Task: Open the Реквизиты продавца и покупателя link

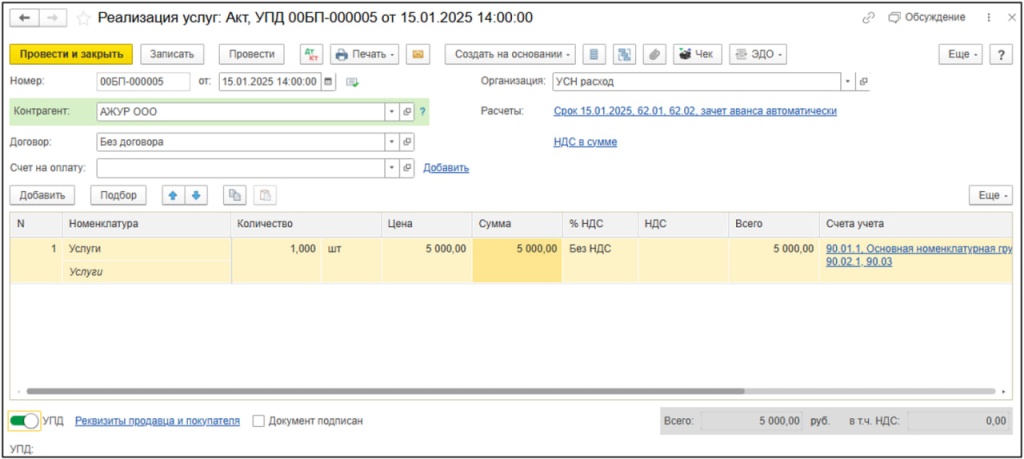Action: [157, 421]
